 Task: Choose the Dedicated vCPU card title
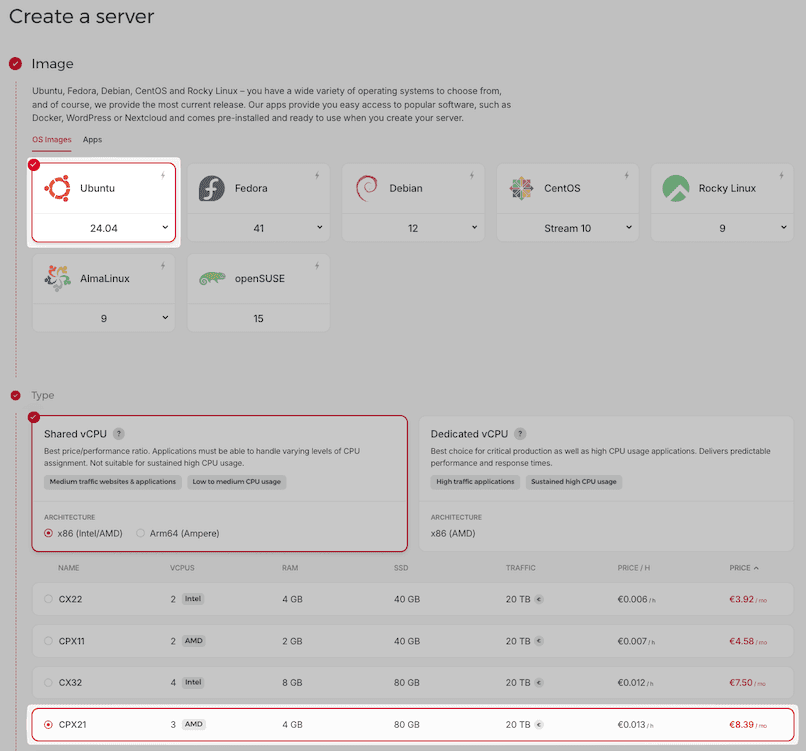(469, 434)
